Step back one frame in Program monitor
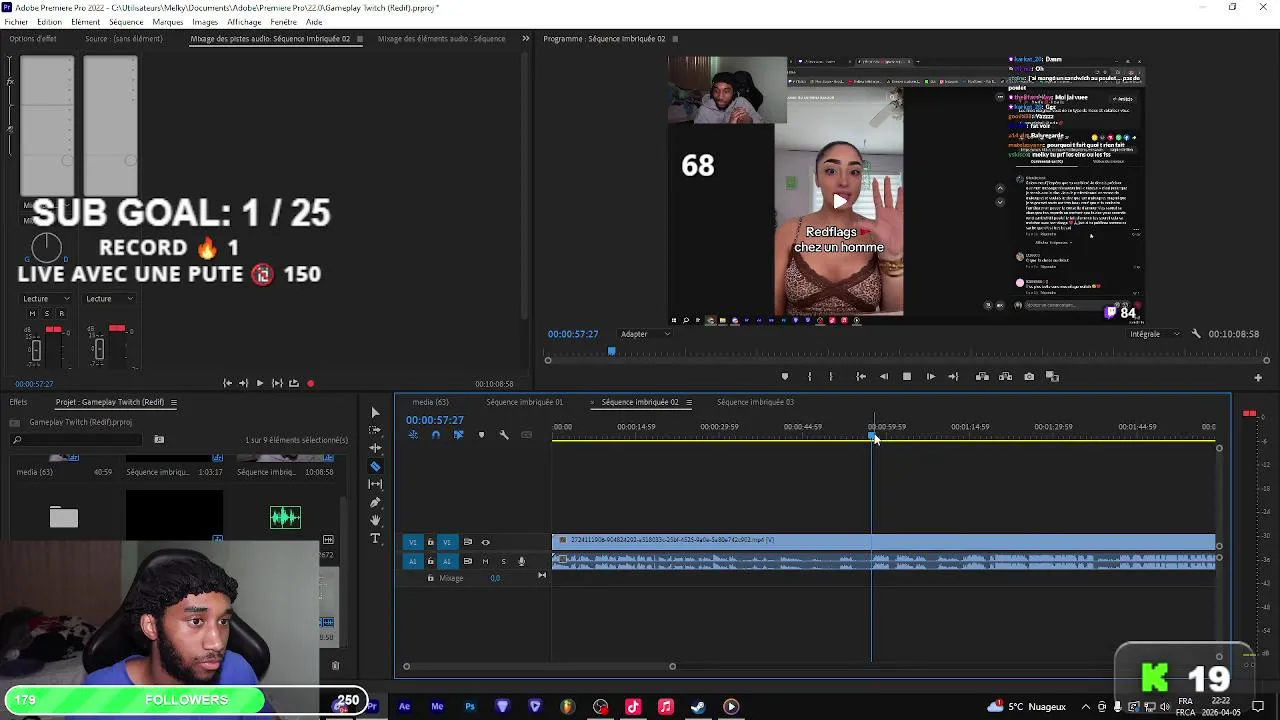Viewport: 1280px width, 720px height. click(x=884, y=377)
